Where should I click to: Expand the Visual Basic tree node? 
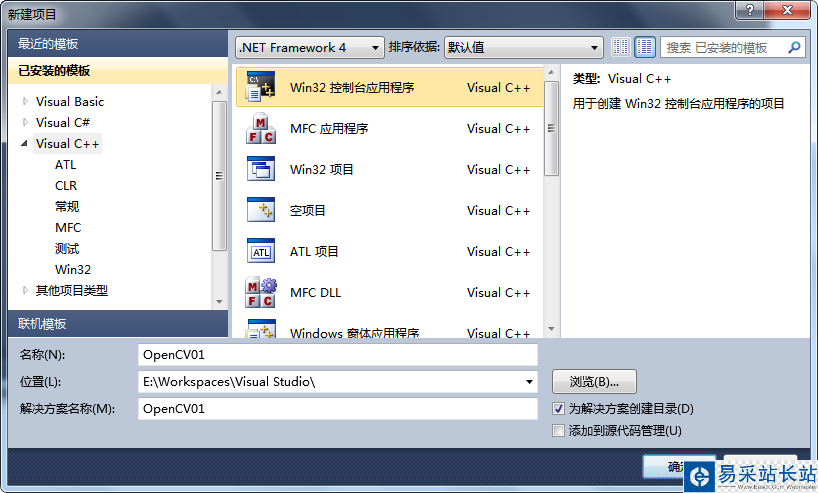coord(25,101)
